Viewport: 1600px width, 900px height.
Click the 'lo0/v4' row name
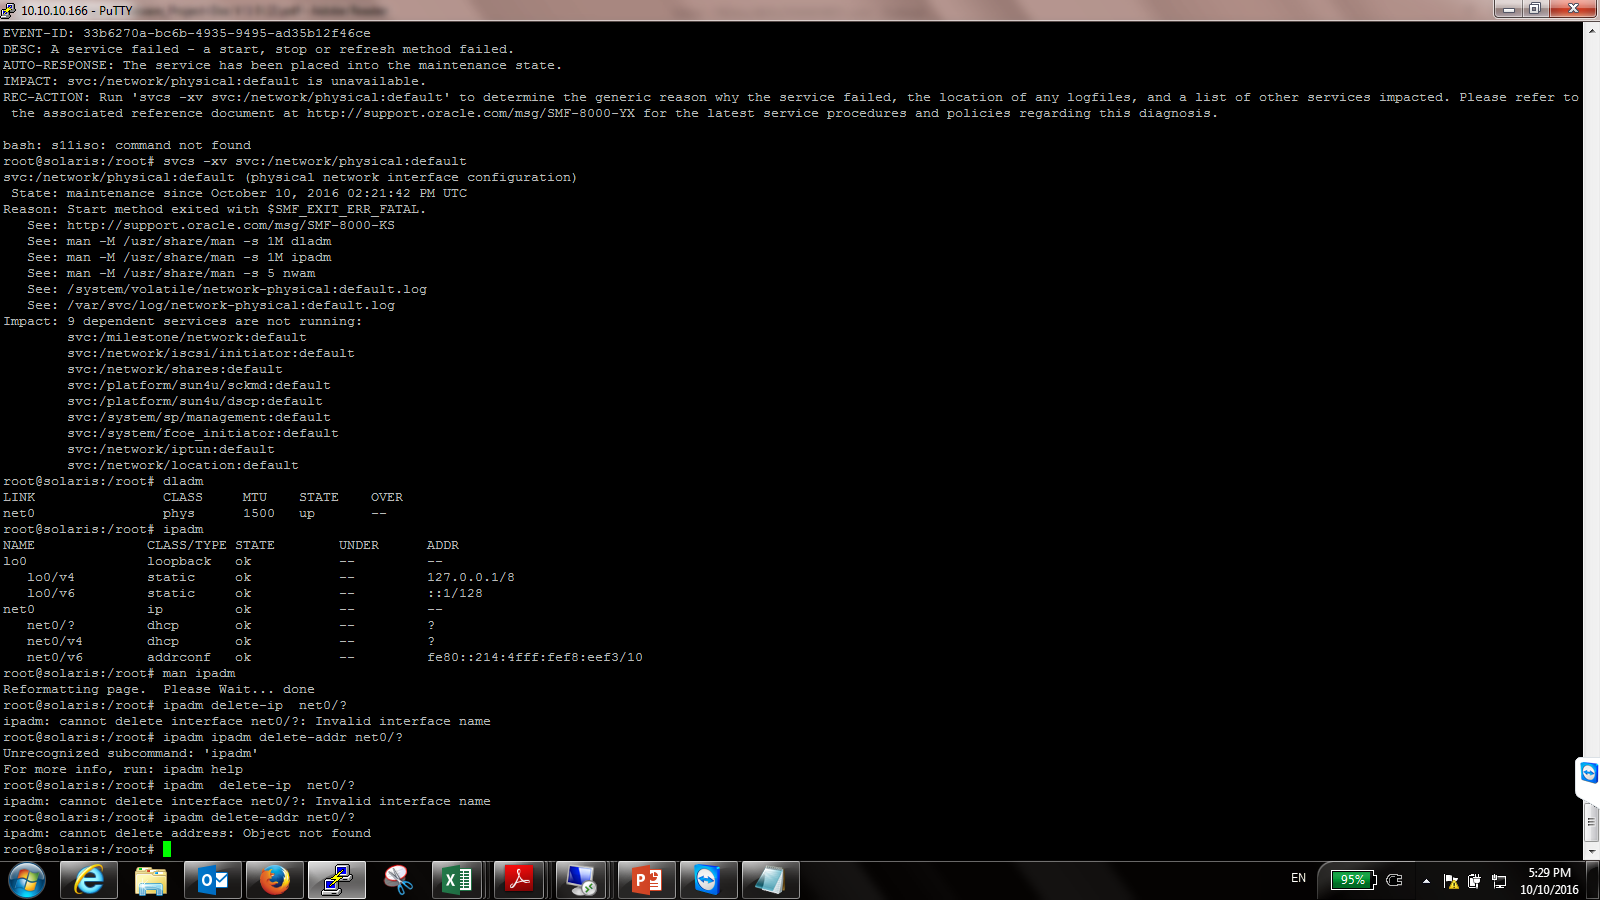[51, 577]
